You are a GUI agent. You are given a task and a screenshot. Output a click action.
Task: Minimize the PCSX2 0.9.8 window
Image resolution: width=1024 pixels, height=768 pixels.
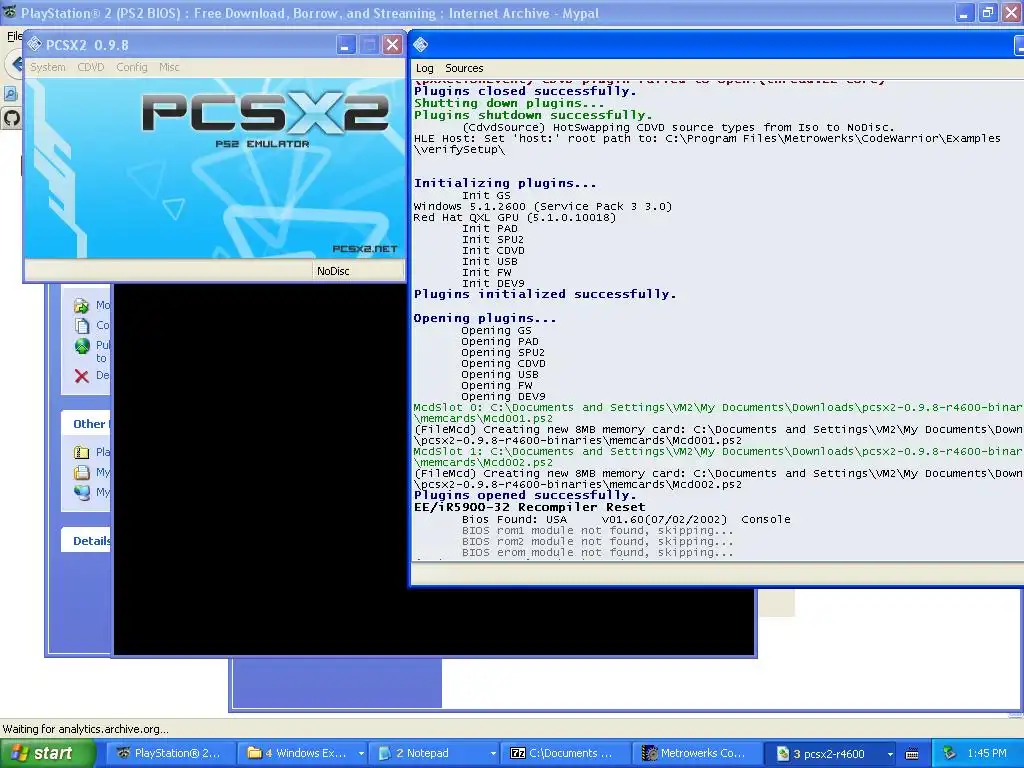[345, 45]
